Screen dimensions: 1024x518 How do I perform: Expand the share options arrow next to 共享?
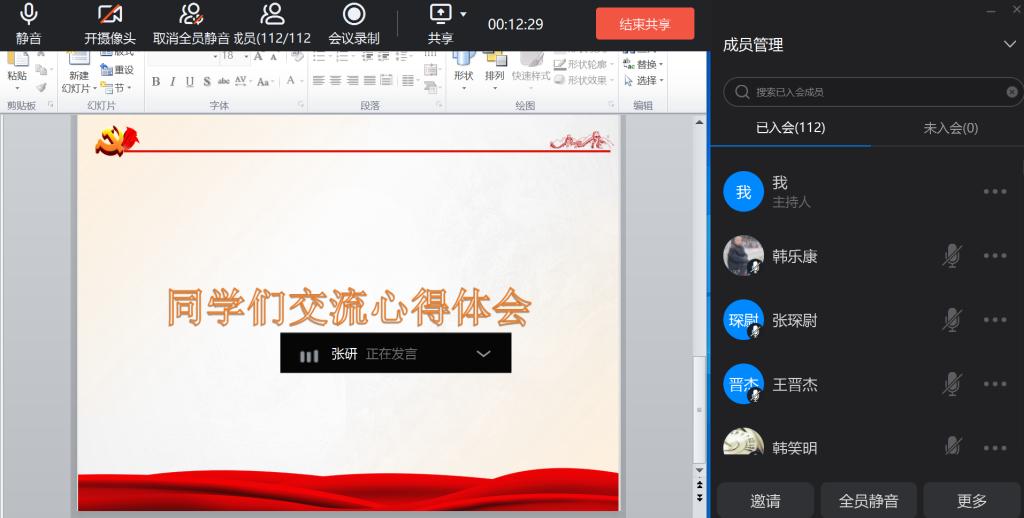464,14
